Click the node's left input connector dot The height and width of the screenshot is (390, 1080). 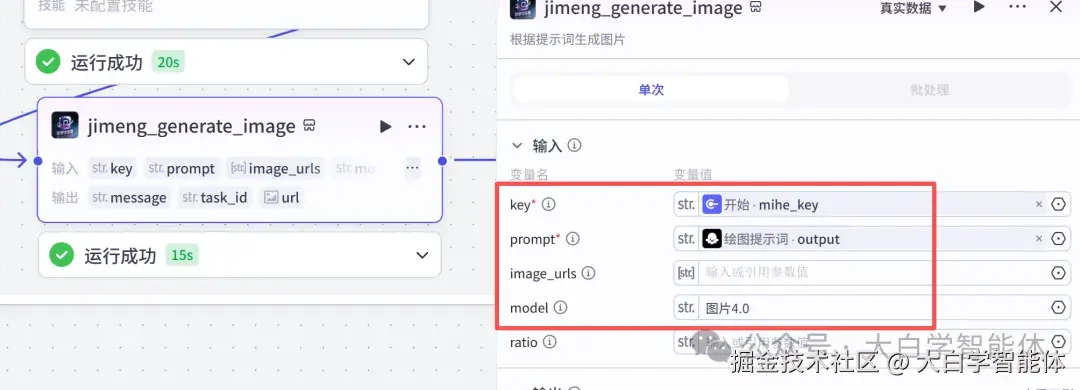click(37, 161)
